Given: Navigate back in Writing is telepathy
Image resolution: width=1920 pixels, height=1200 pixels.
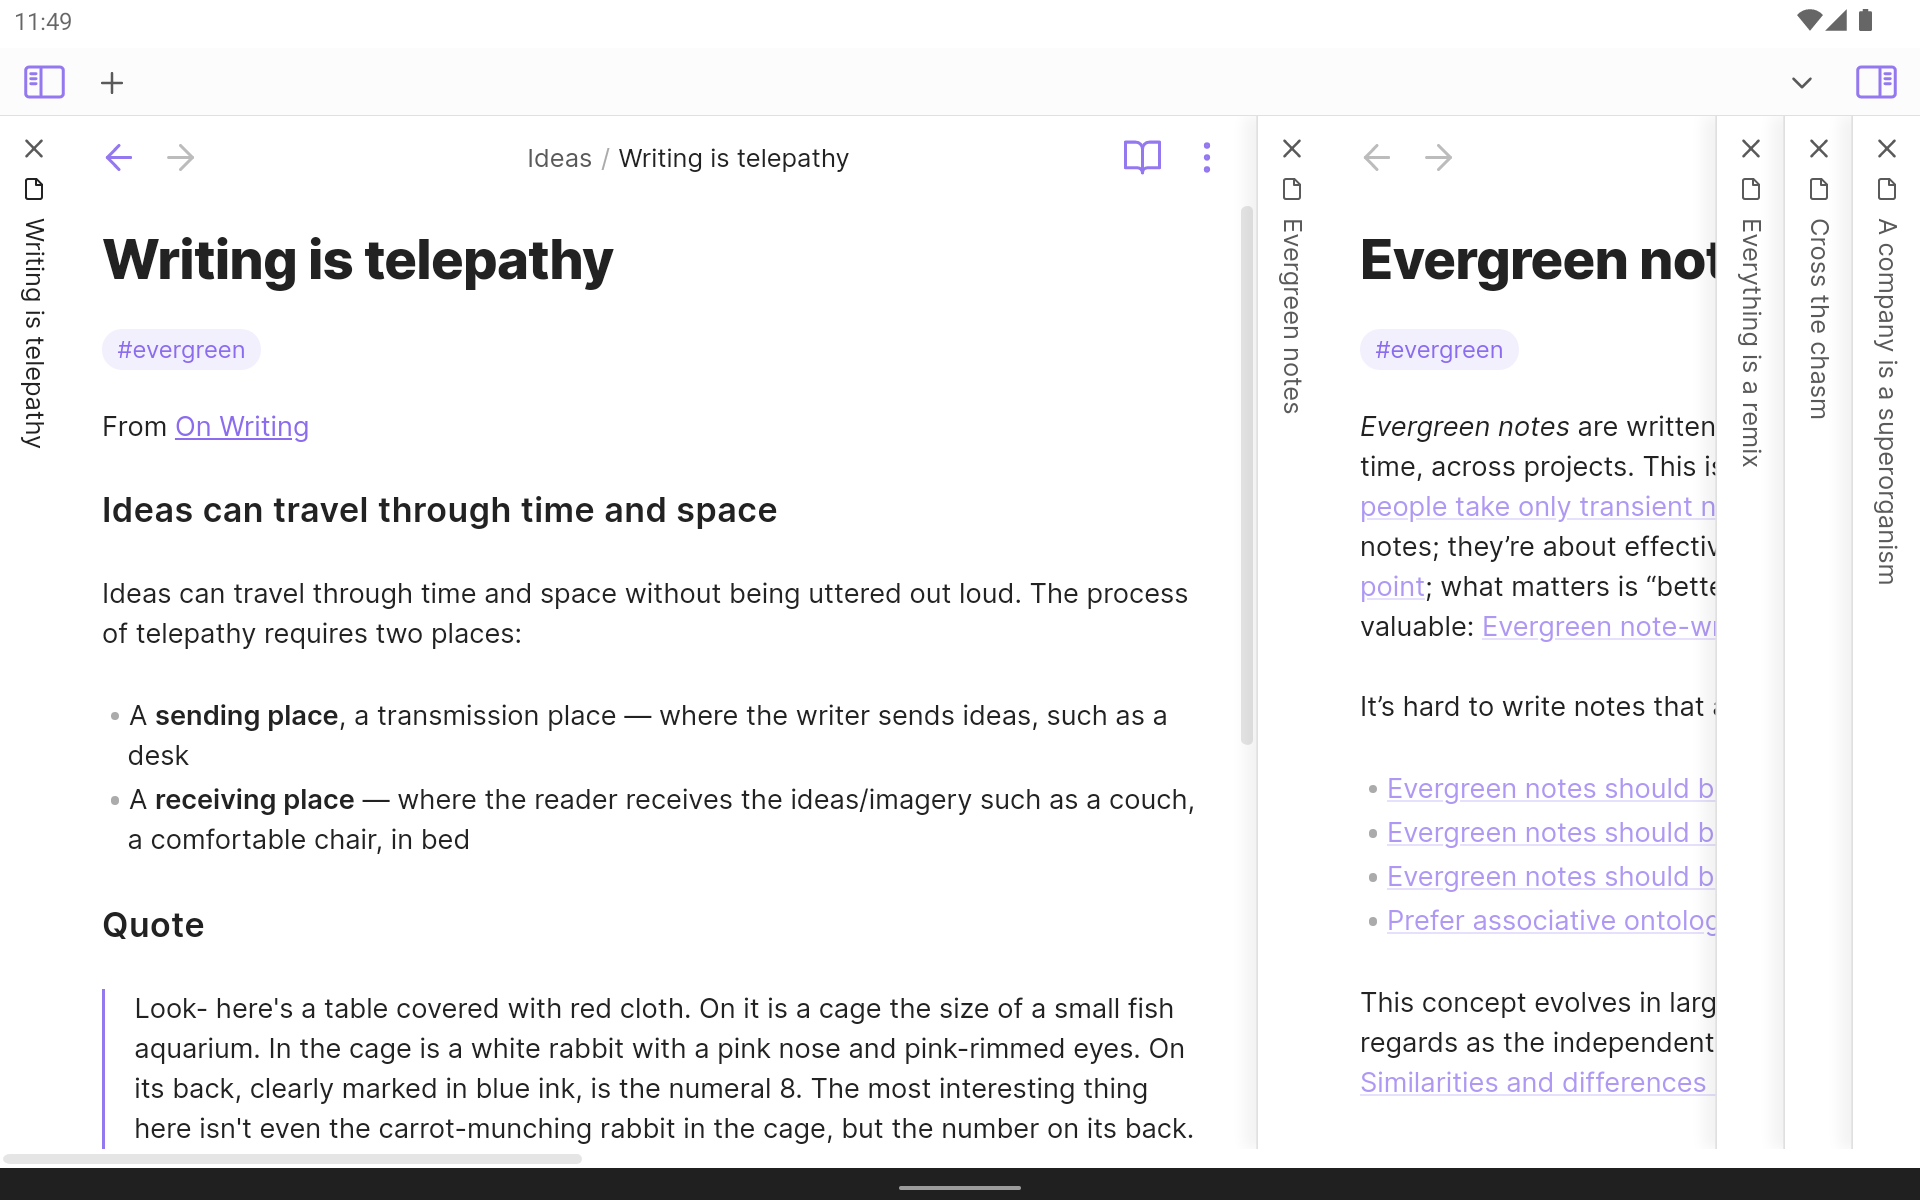Looking at the screenshot, I should (119, 157).
